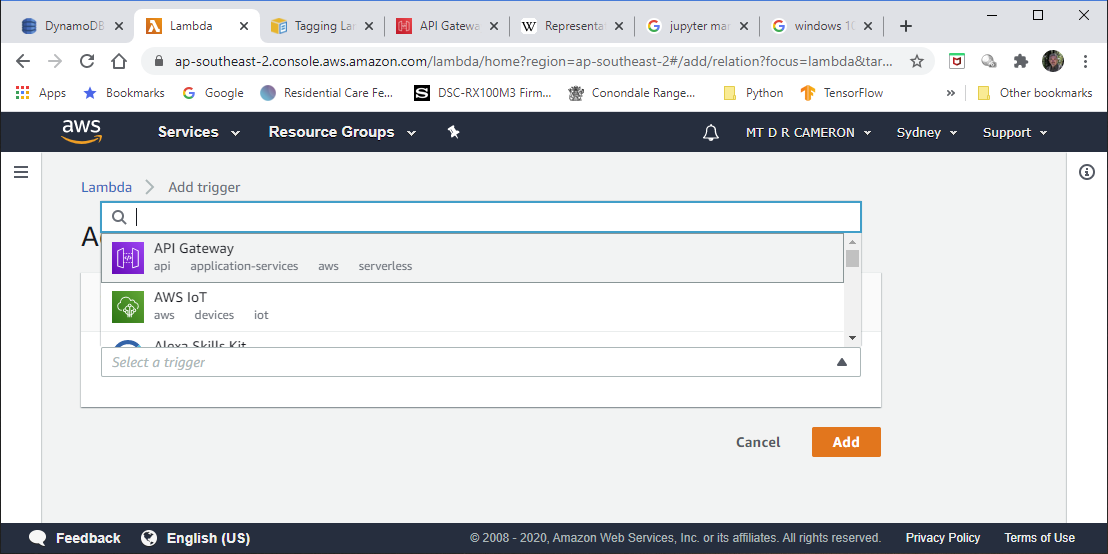1108x554 pixels.
Task: Go to browser home page
Action: click(119, 61)
